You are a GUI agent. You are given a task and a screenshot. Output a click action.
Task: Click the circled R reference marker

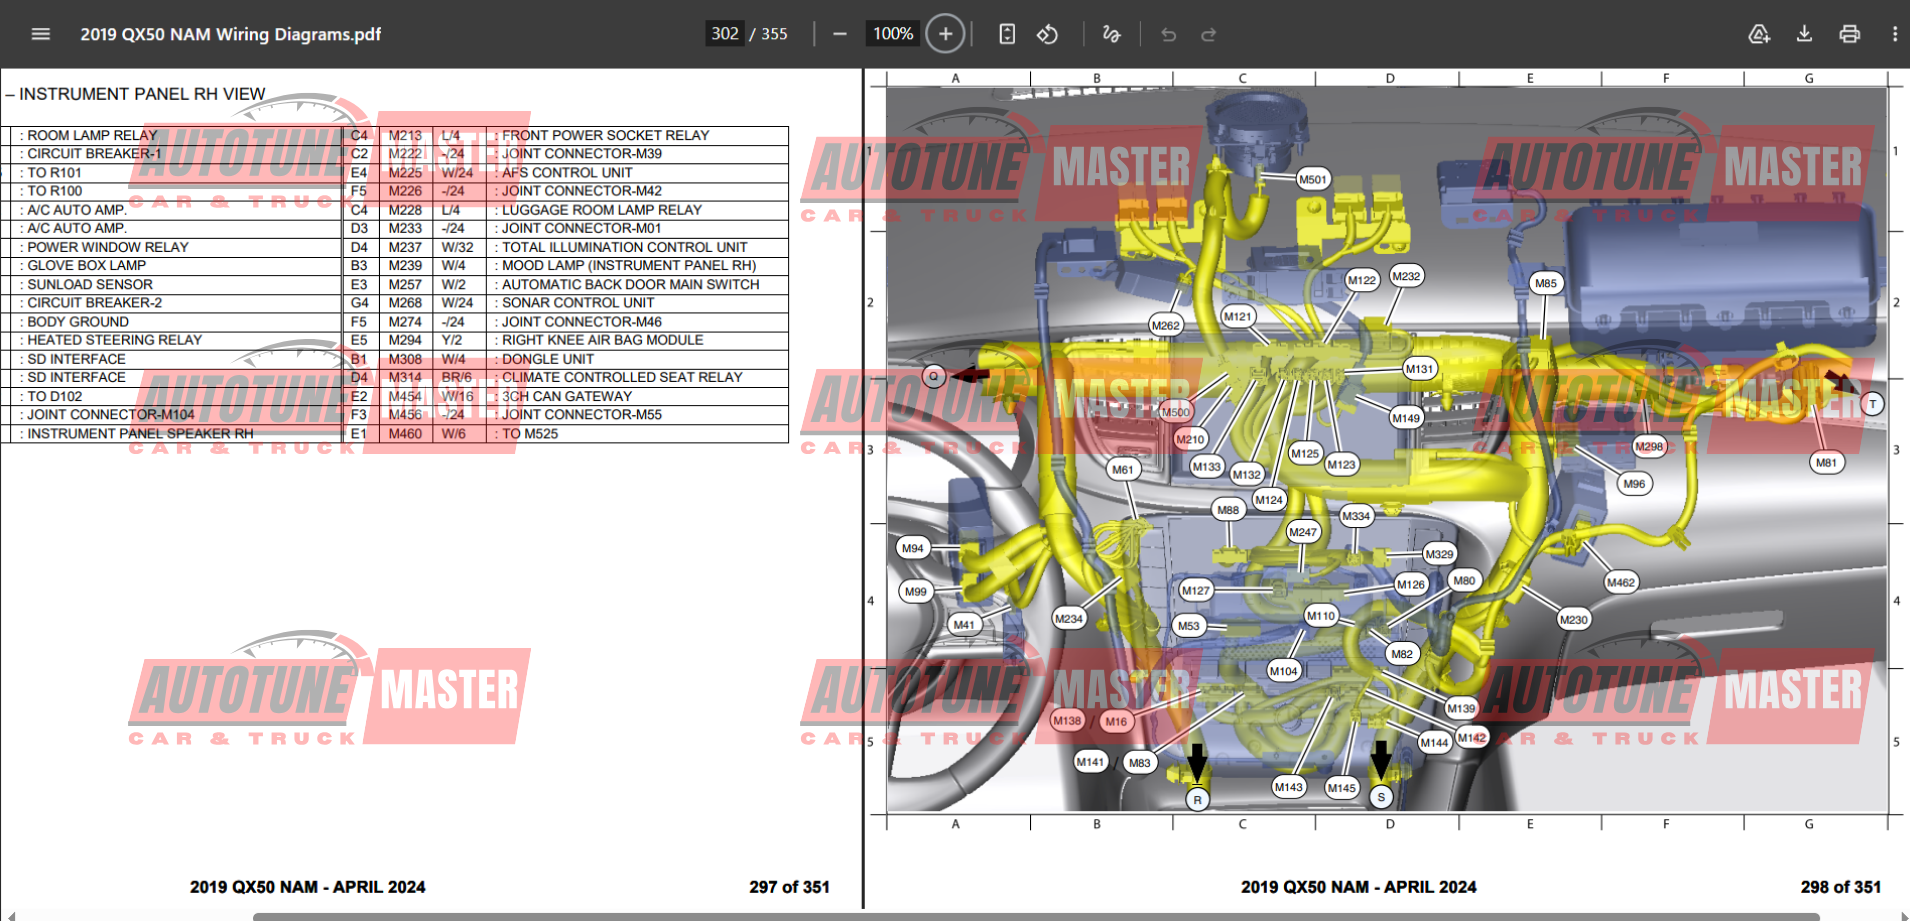[x=1198, y=799]
